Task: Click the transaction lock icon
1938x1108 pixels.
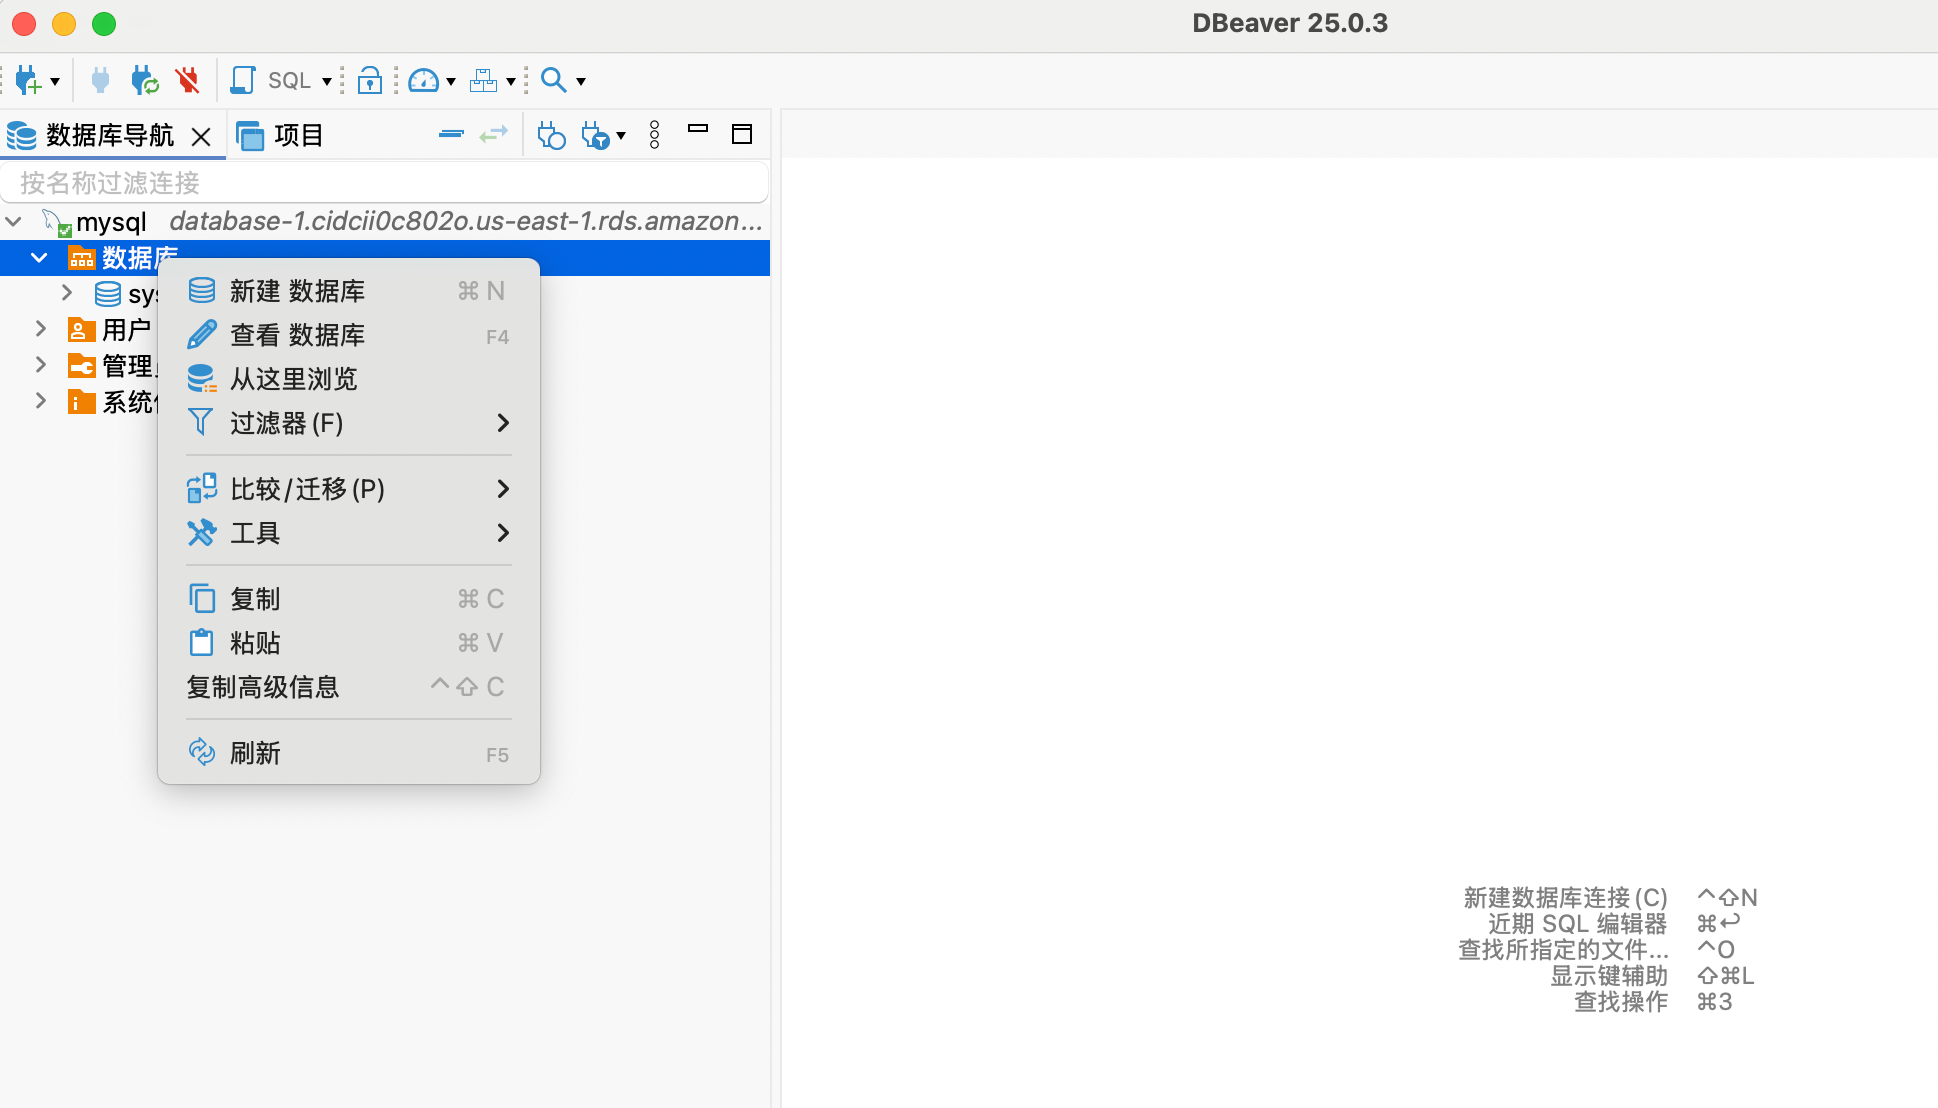Action: click(x=370, y=80)
